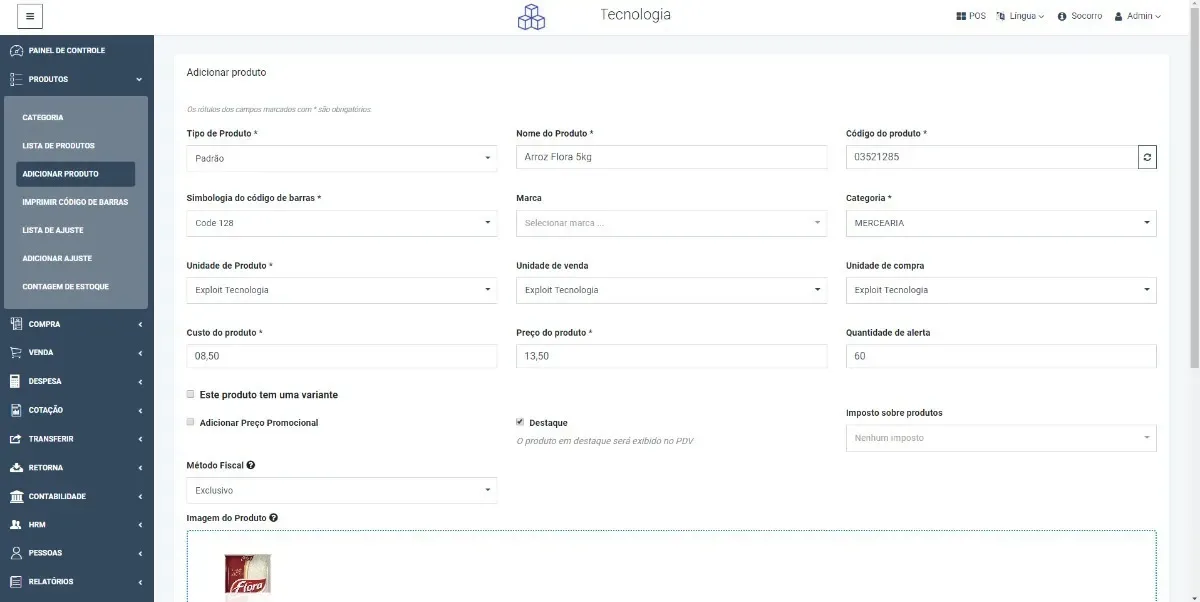
Task: Uncheck the Destaque checkbox
Action: 520,422
